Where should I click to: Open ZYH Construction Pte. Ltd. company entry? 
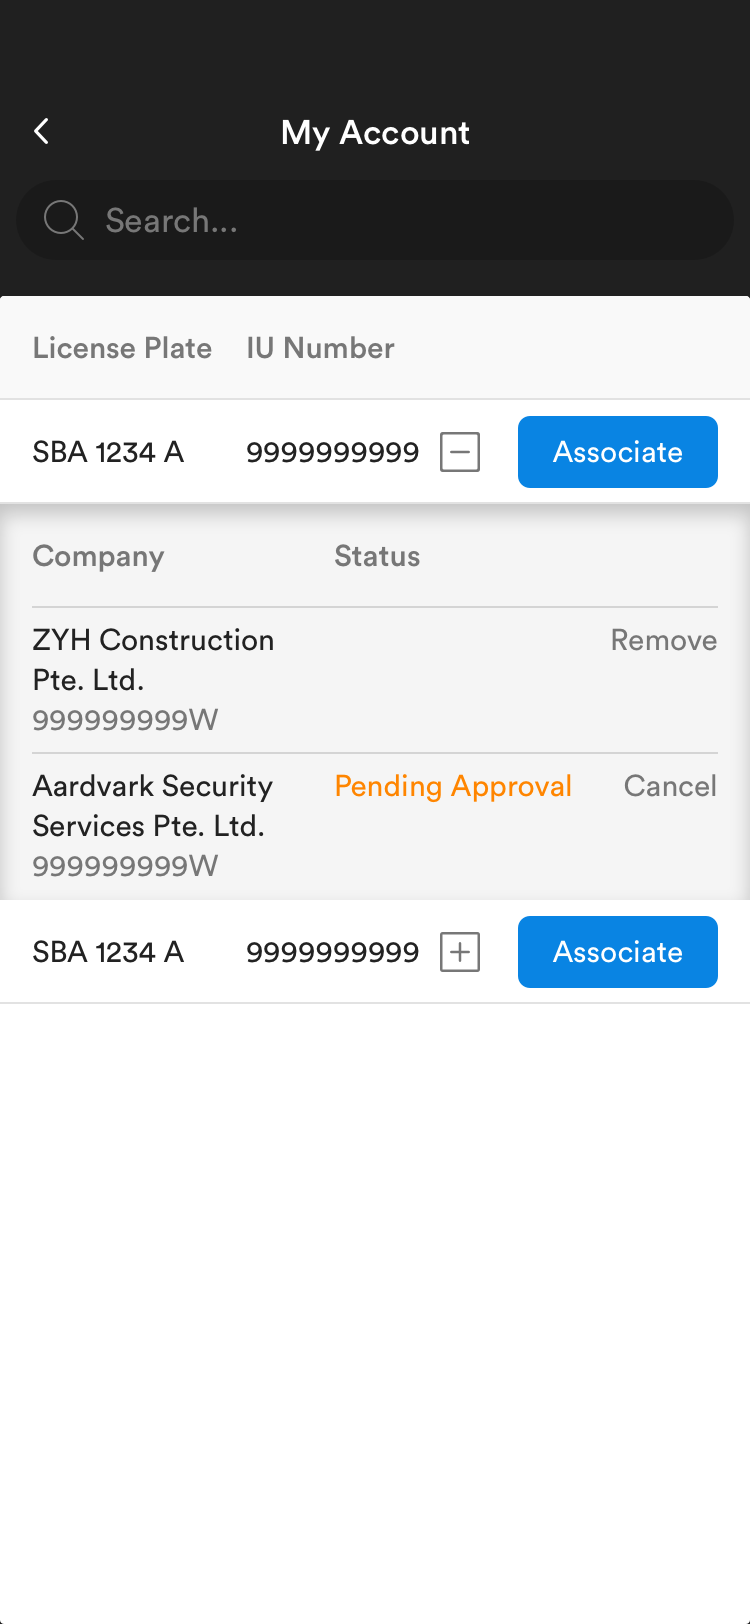(153, 660)
